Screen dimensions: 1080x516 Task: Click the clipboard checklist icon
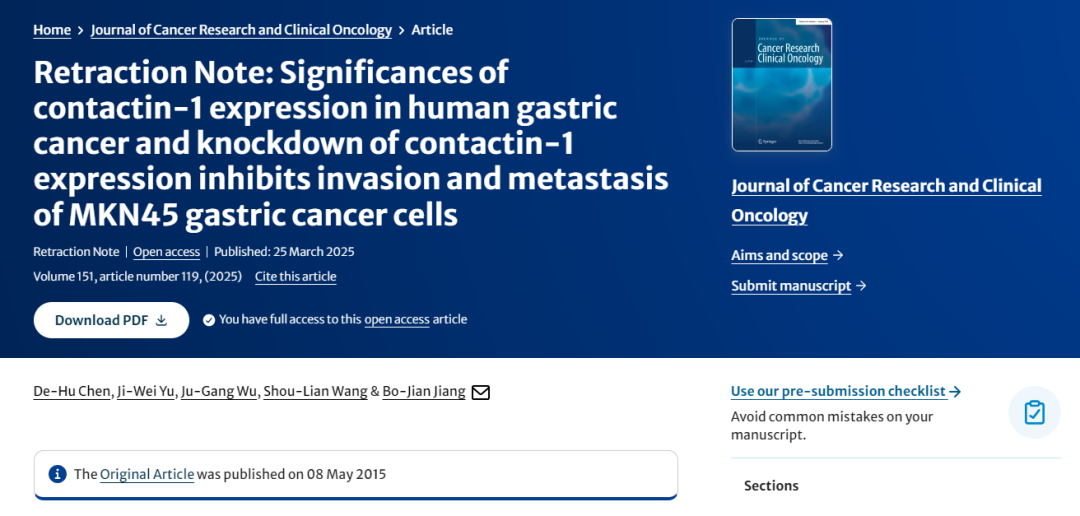(x=1034, y=413)
